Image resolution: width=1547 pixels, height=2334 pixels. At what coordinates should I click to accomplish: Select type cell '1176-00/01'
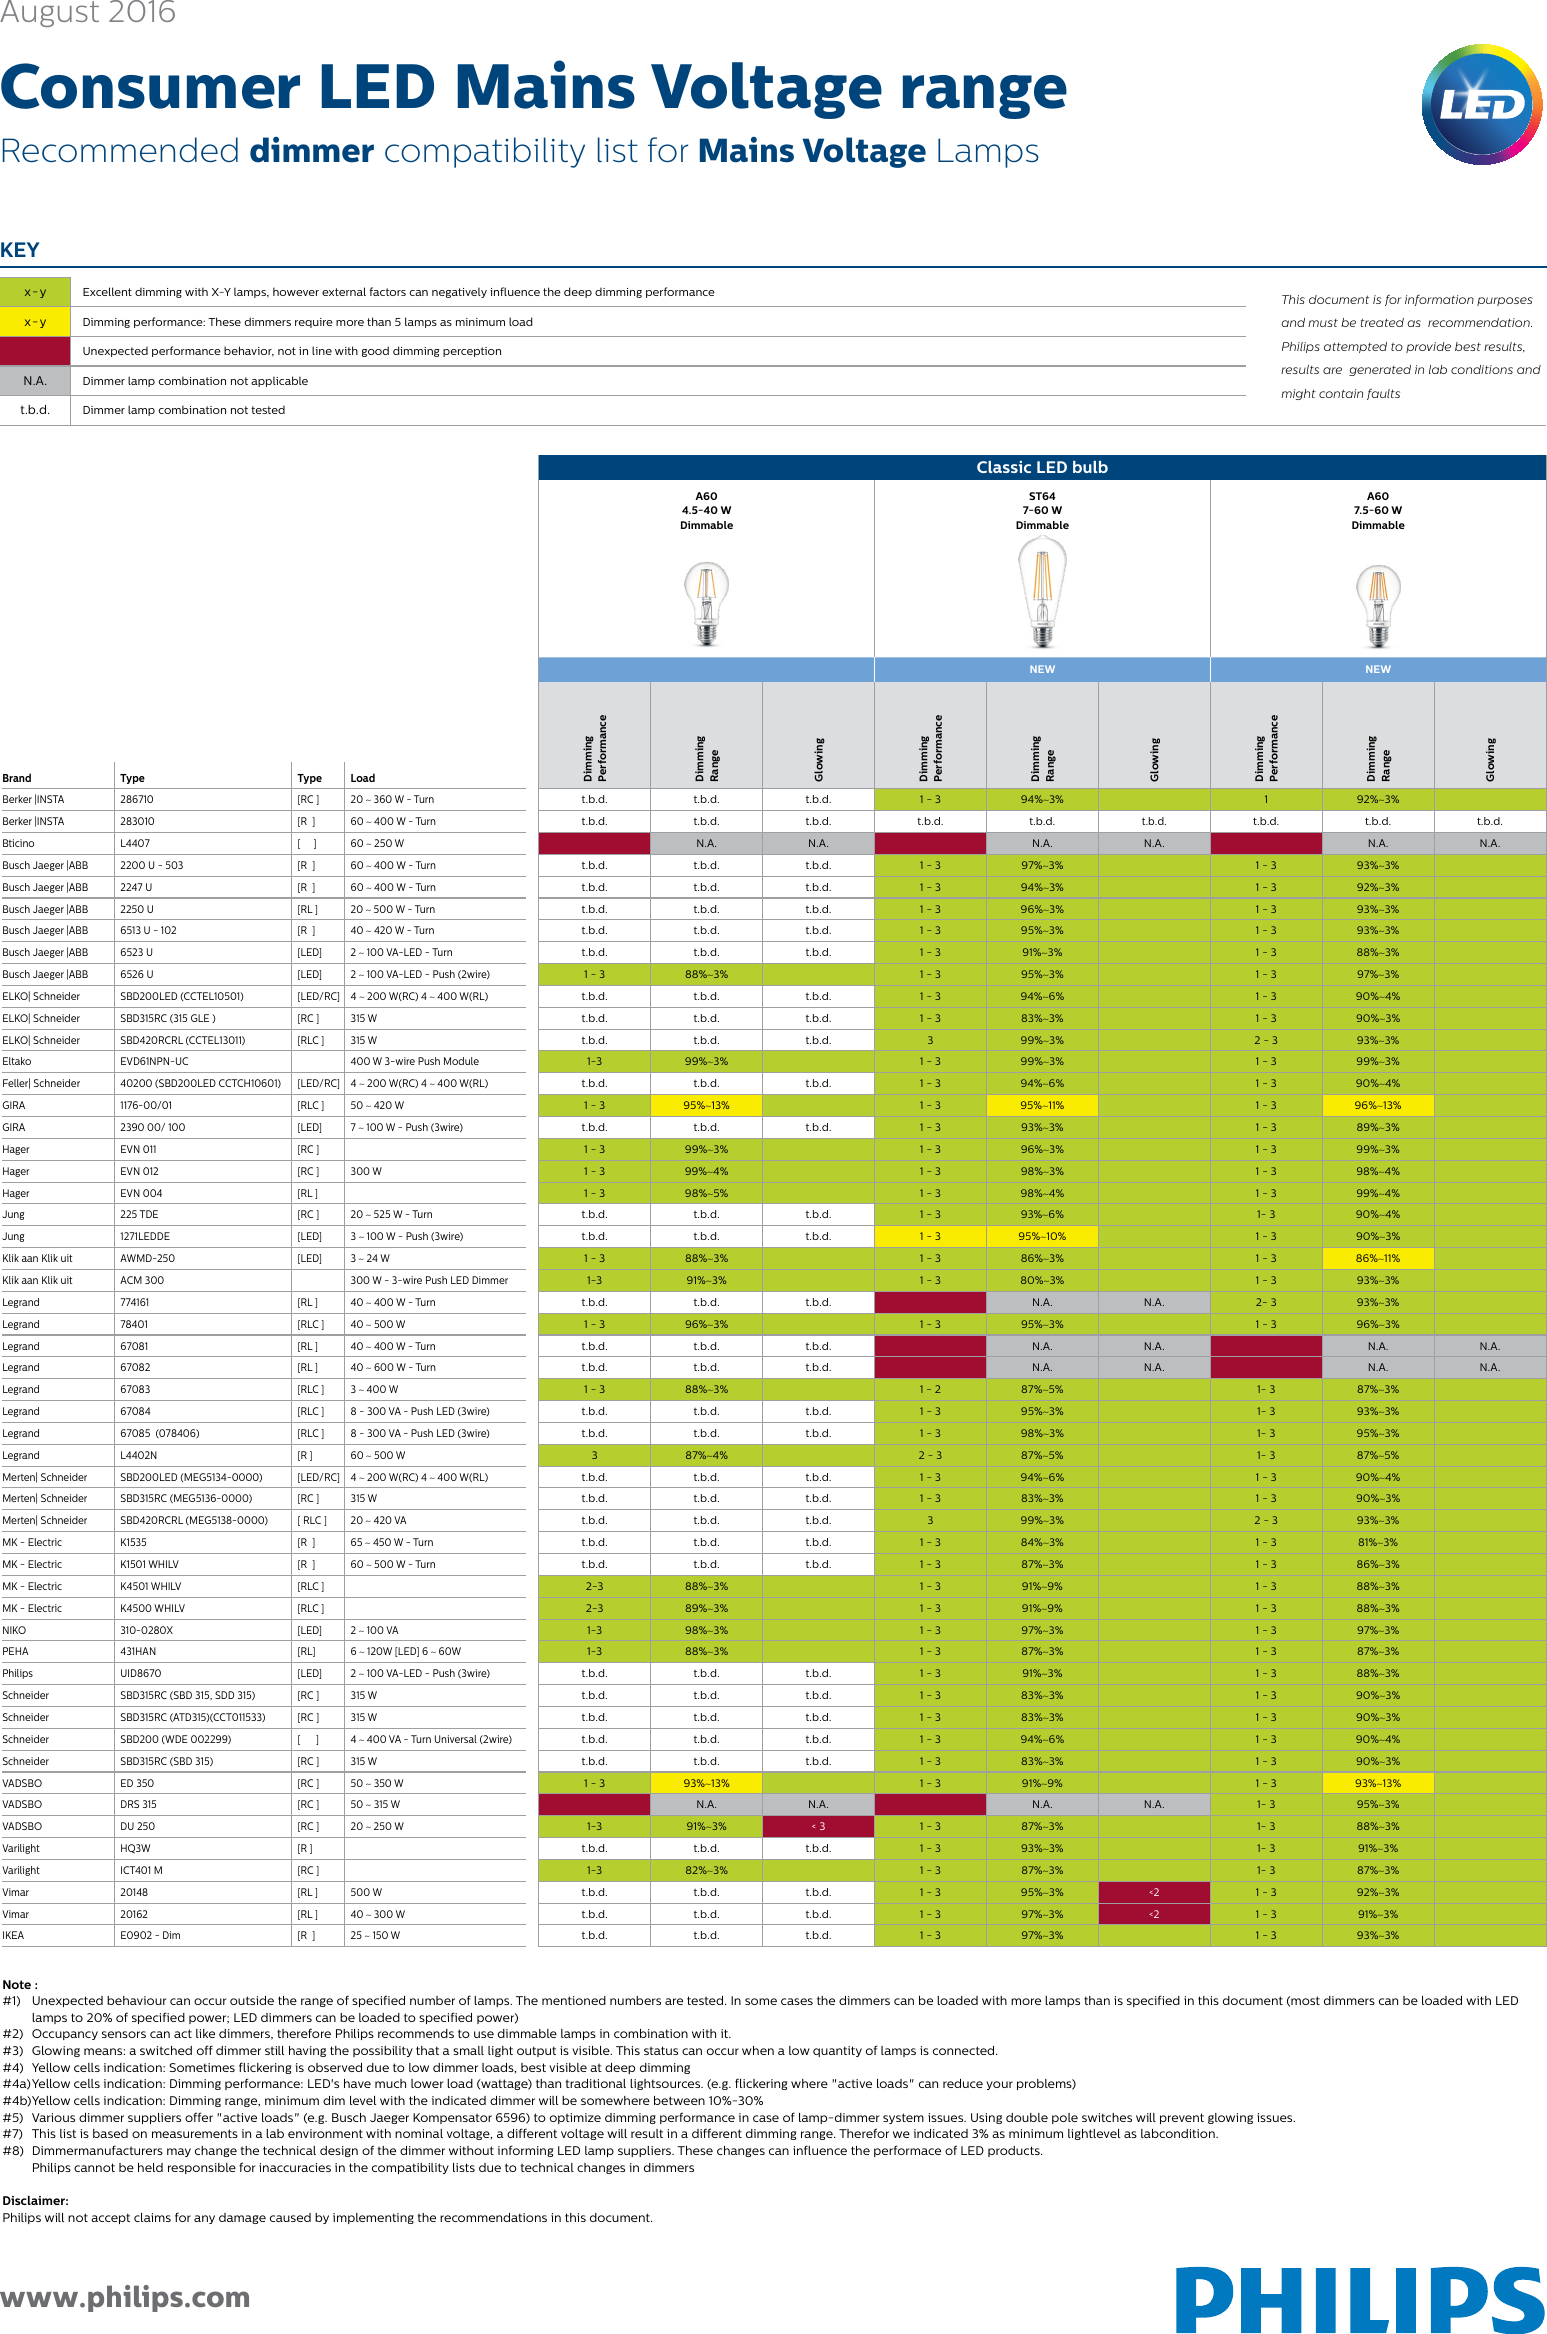(146, 1105)
